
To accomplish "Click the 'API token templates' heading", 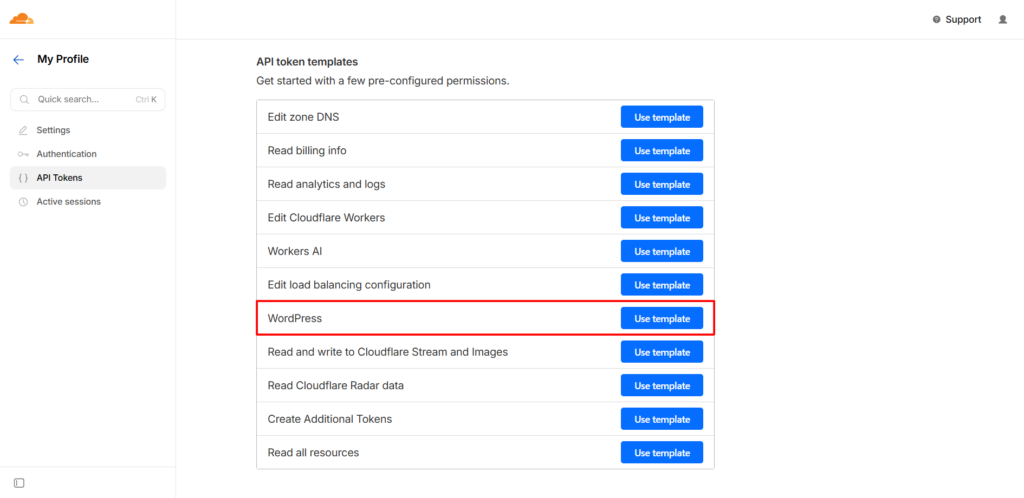I will click(x=307, y=62).
